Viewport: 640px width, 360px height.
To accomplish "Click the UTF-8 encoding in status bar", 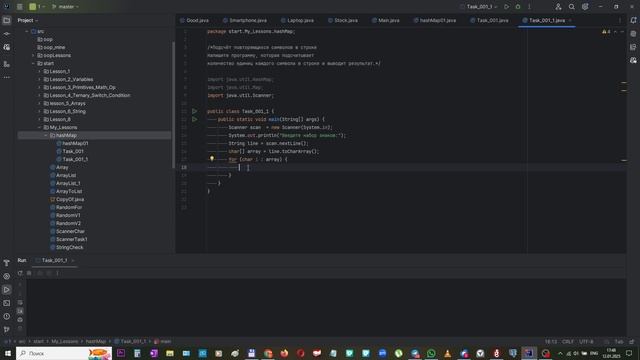I will pos(586,341).
